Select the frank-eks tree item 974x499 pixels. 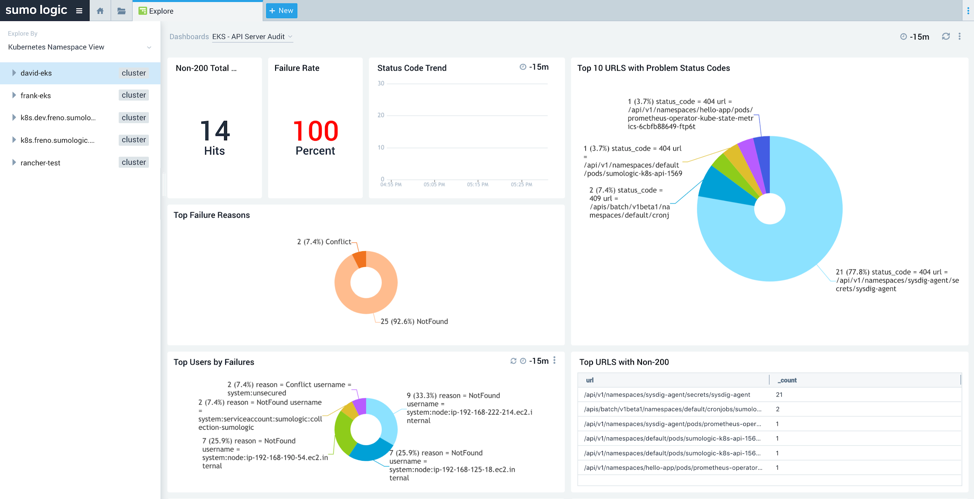tap(80, 95)
